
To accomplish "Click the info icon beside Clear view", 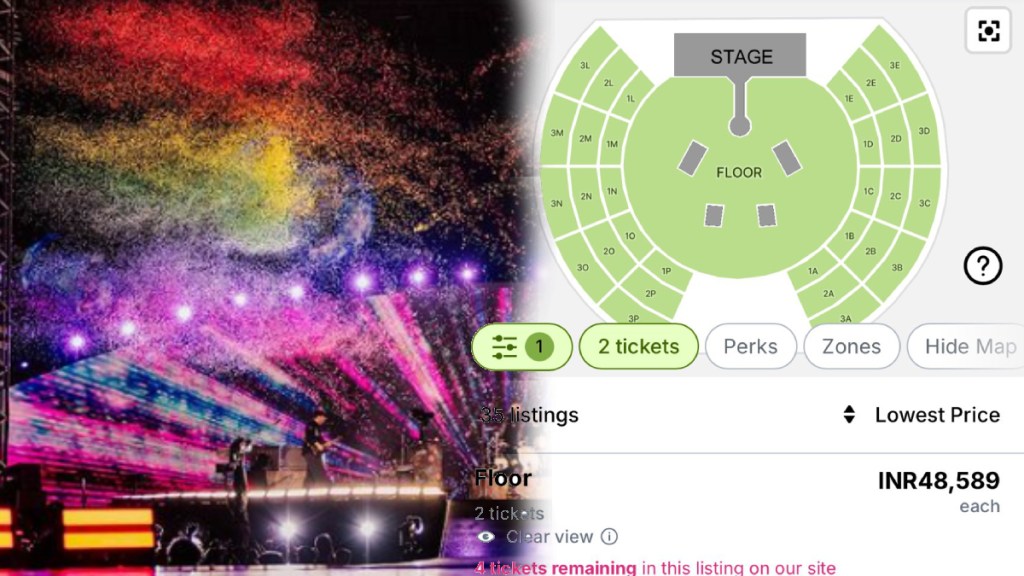I will 609,537.
